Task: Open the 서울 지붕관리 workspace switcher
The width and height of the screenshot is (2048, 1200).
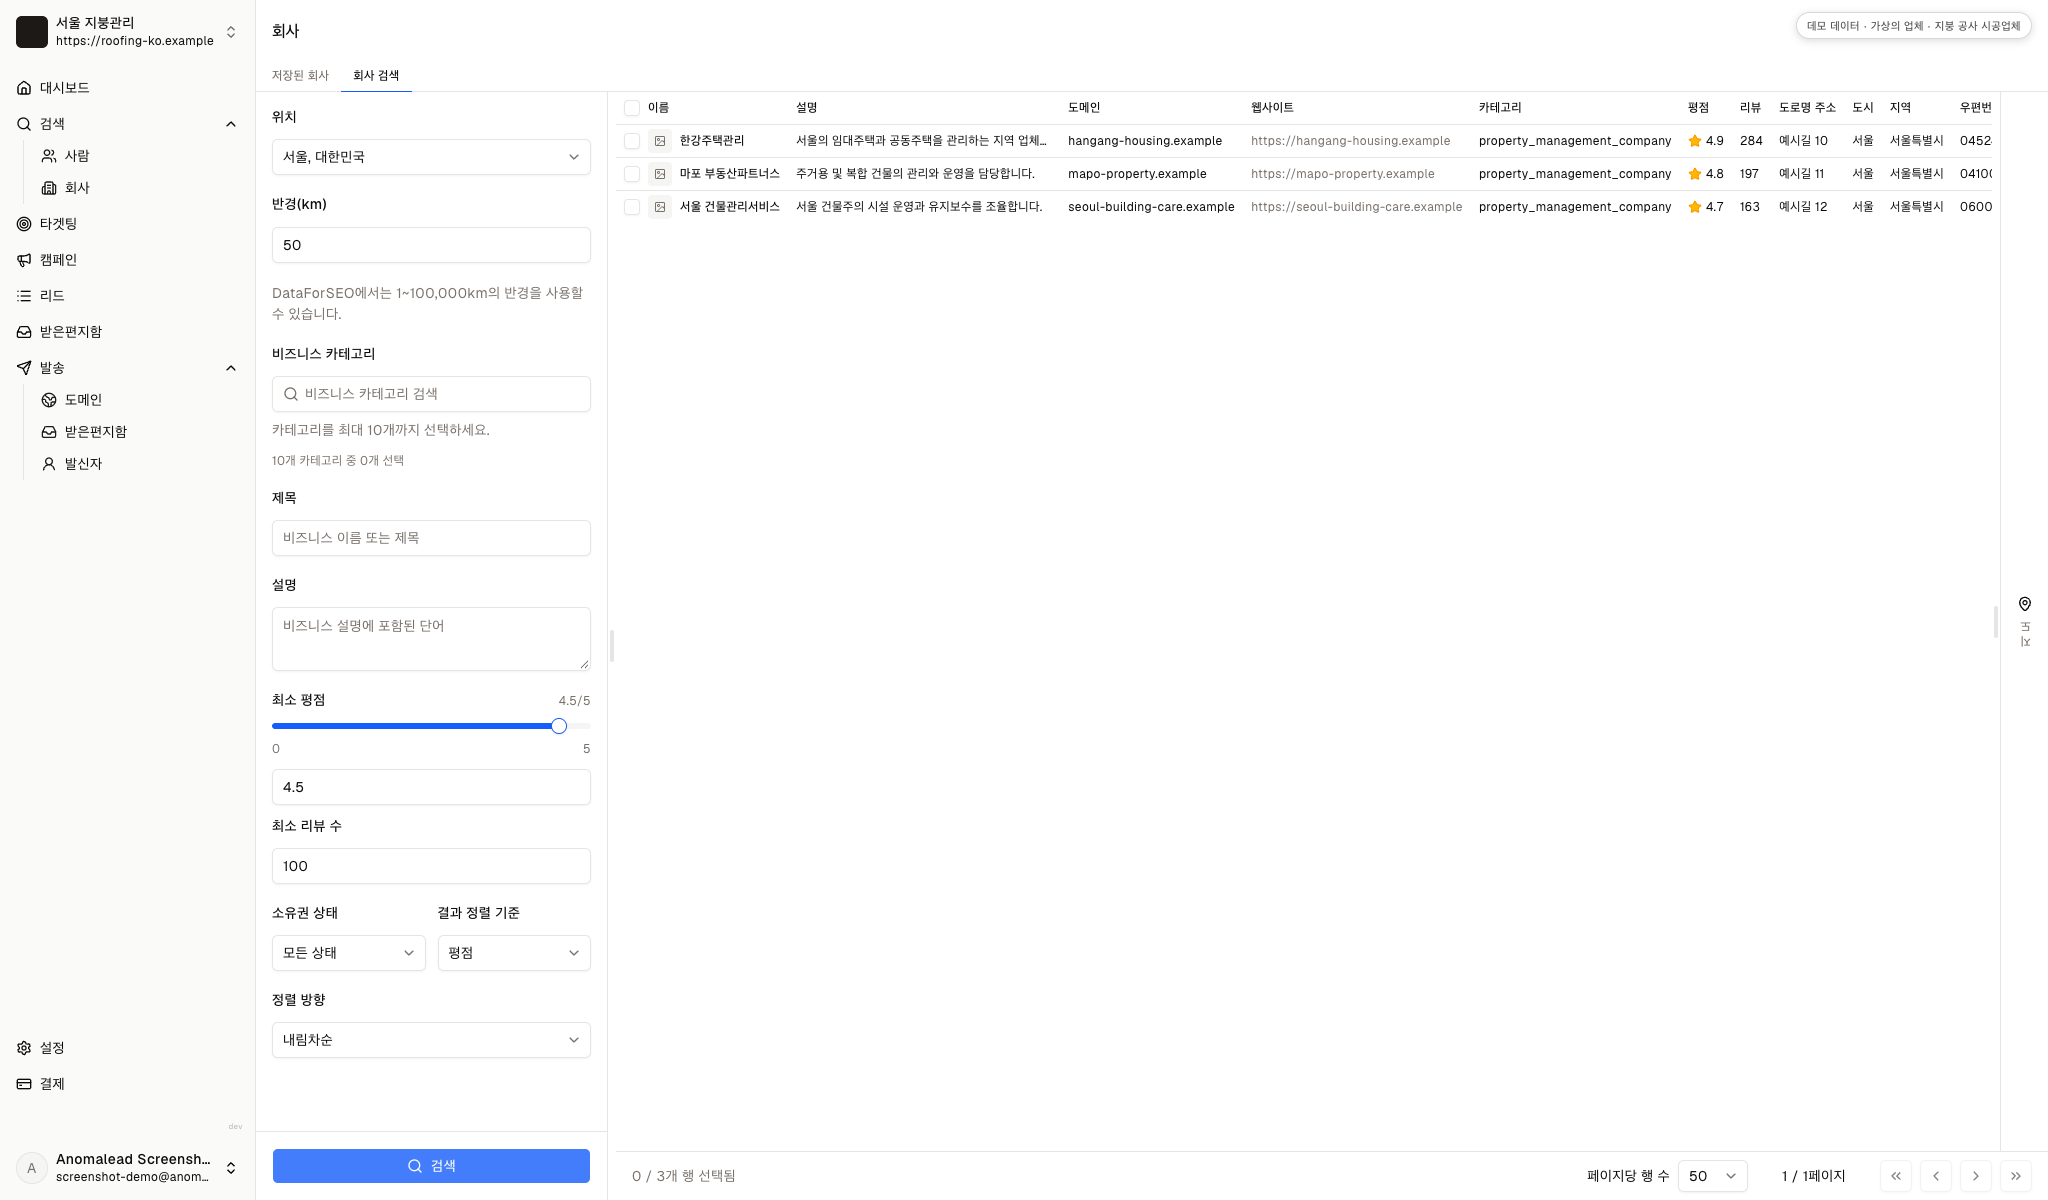Action: click(x=127, y=32)
